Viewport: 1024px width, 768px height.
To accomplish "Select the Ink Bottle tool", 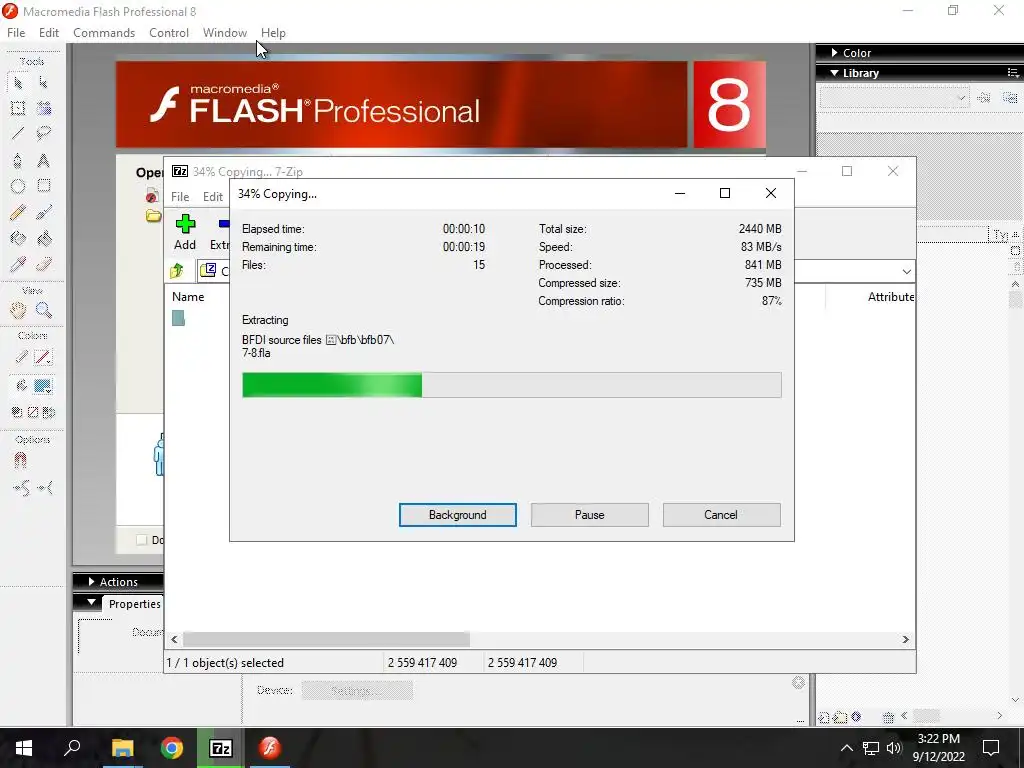I will tap(18, 238).
